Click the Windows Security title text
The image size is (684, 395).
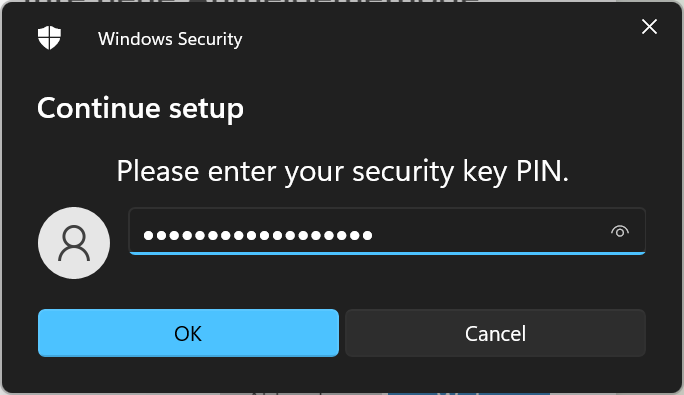170,39
